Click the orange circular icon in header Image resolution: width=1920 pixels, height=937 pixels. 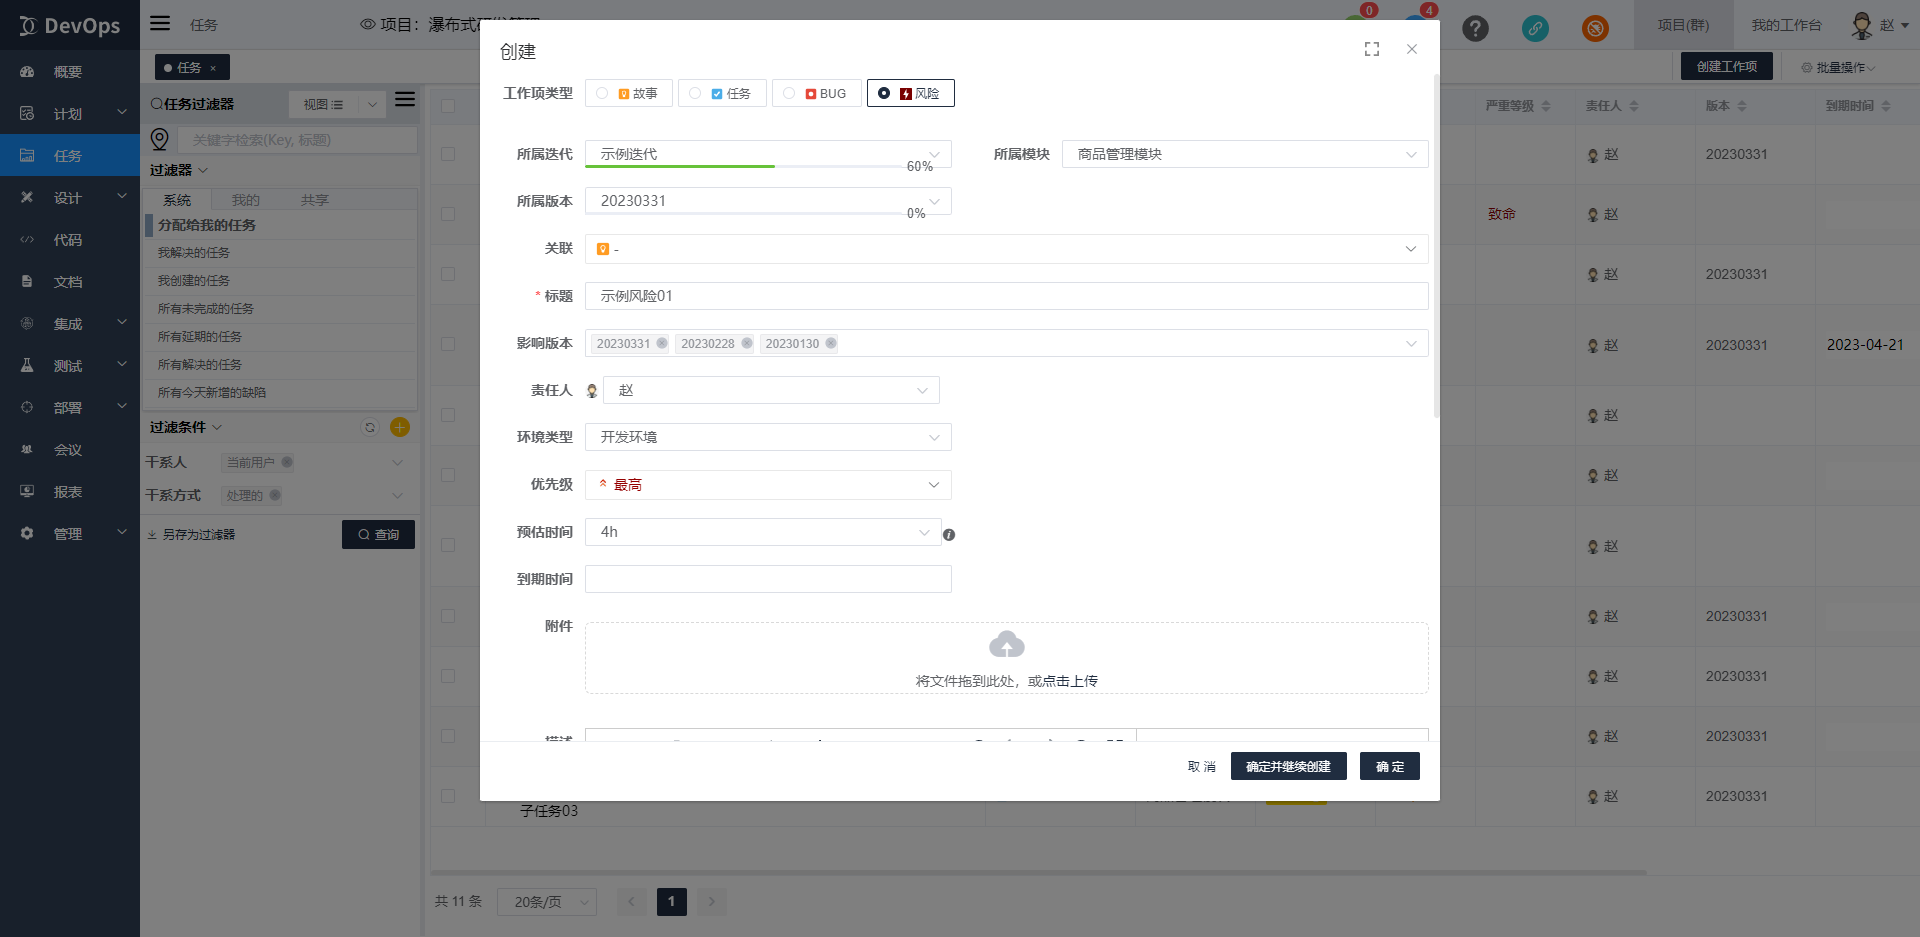pyautogui.click(x=1595, y=28)
